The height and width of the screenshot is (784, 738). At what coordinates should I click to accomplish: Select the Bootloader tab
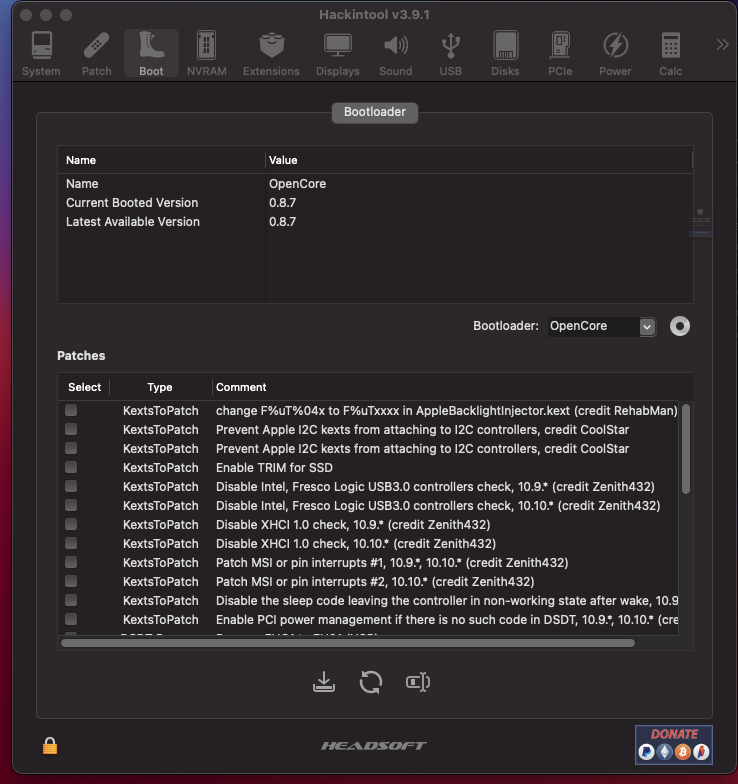point(375,112)
